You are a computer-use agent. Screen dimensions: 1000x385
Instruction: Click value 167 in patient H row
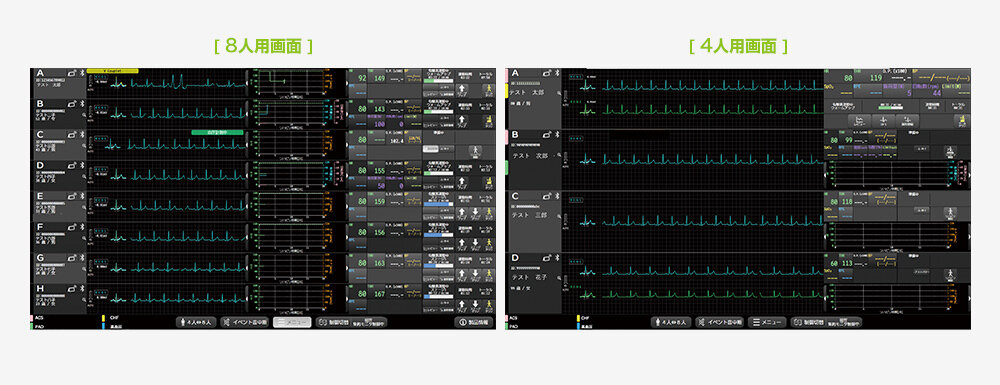pyautogui.click(x=379, y=294)
